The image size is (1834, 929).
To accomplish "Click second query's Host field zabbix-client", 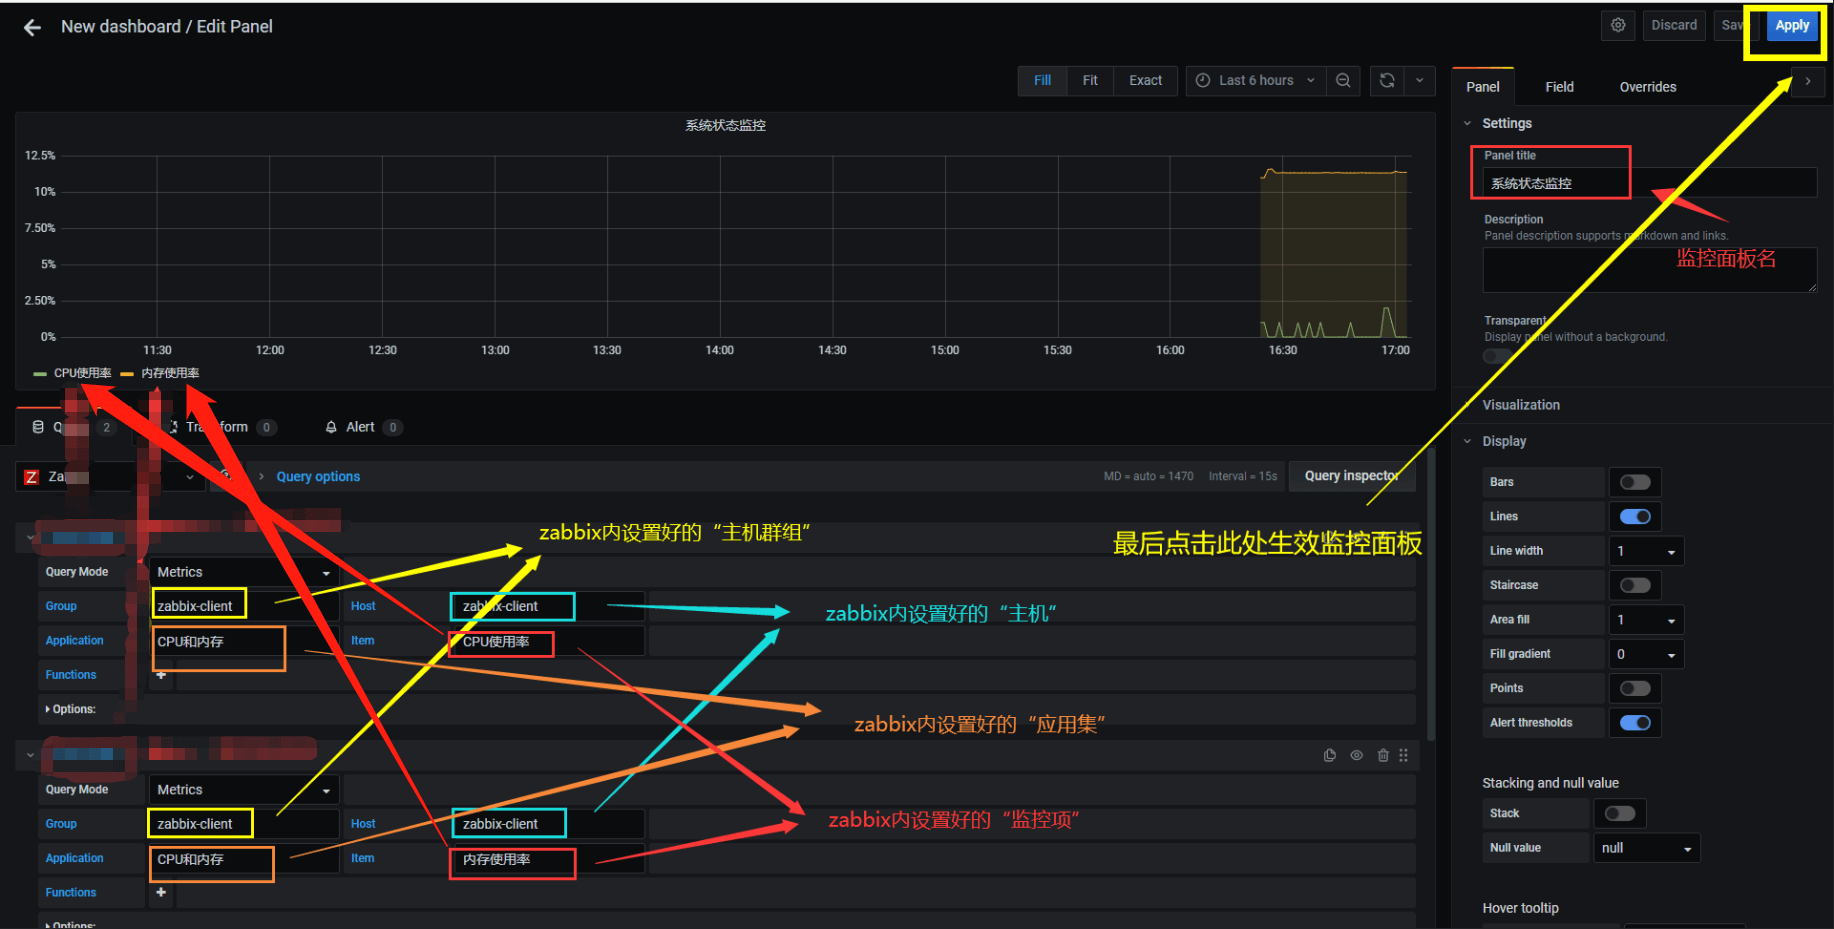I will pyautogui.click(x=548, y=824).
